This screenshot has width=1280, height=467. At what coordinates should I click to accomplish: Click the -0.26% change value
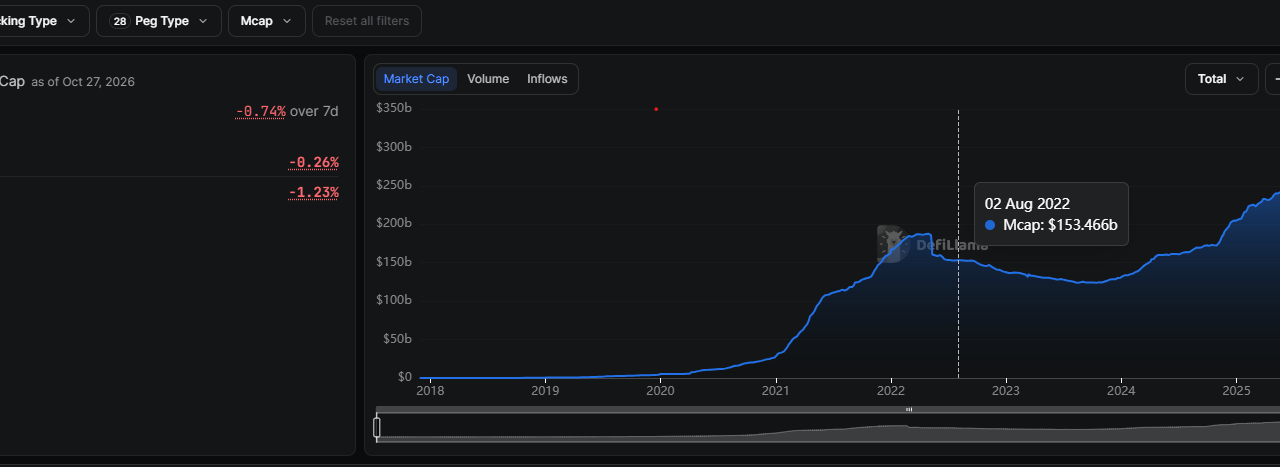click(314, 162)
